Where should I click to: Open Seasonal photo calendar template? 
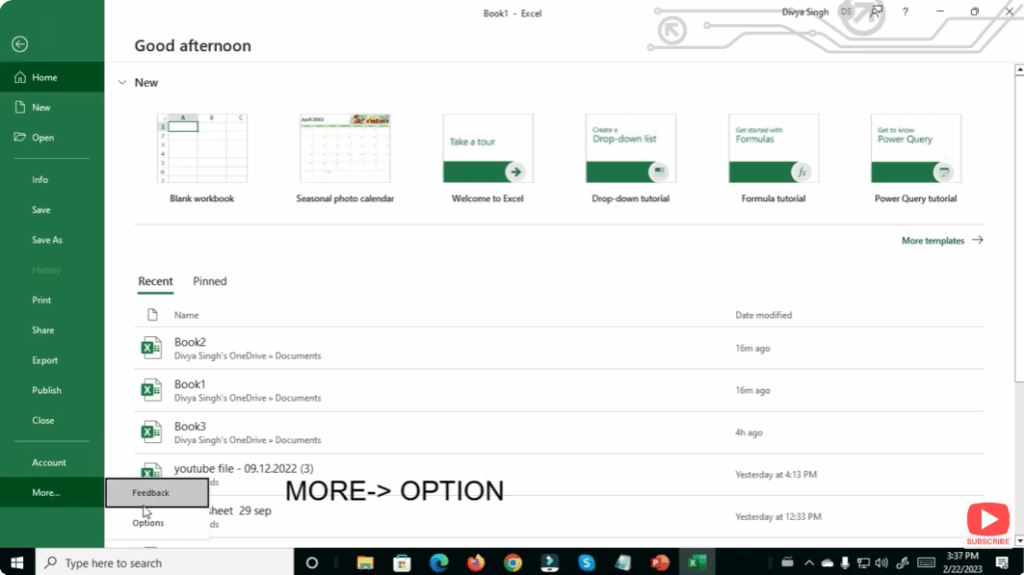point(345,148)
